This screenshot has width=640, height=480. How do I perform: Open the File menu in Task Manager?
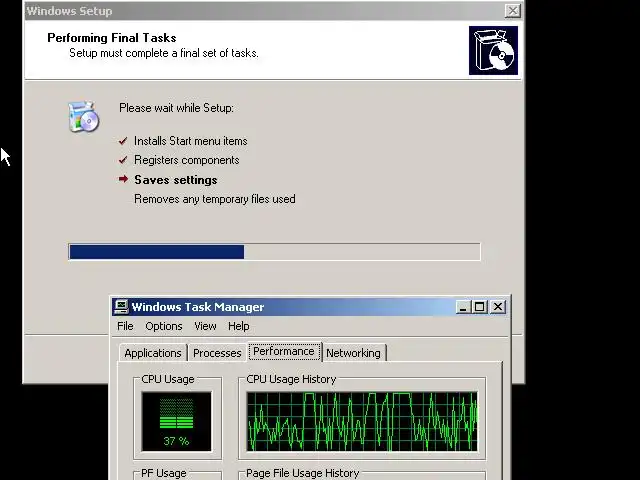[125, 326]
